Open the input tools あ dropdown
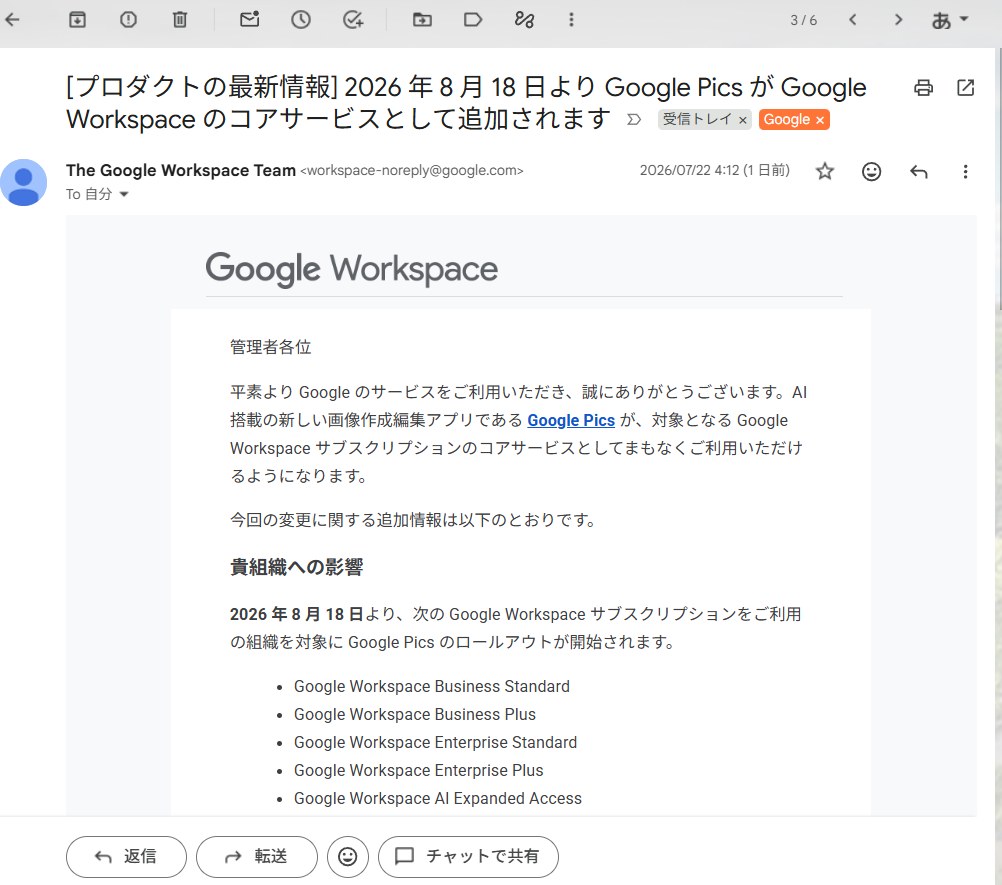The width and height of the screenshot is (1002, 885). (x=950, y=20)
